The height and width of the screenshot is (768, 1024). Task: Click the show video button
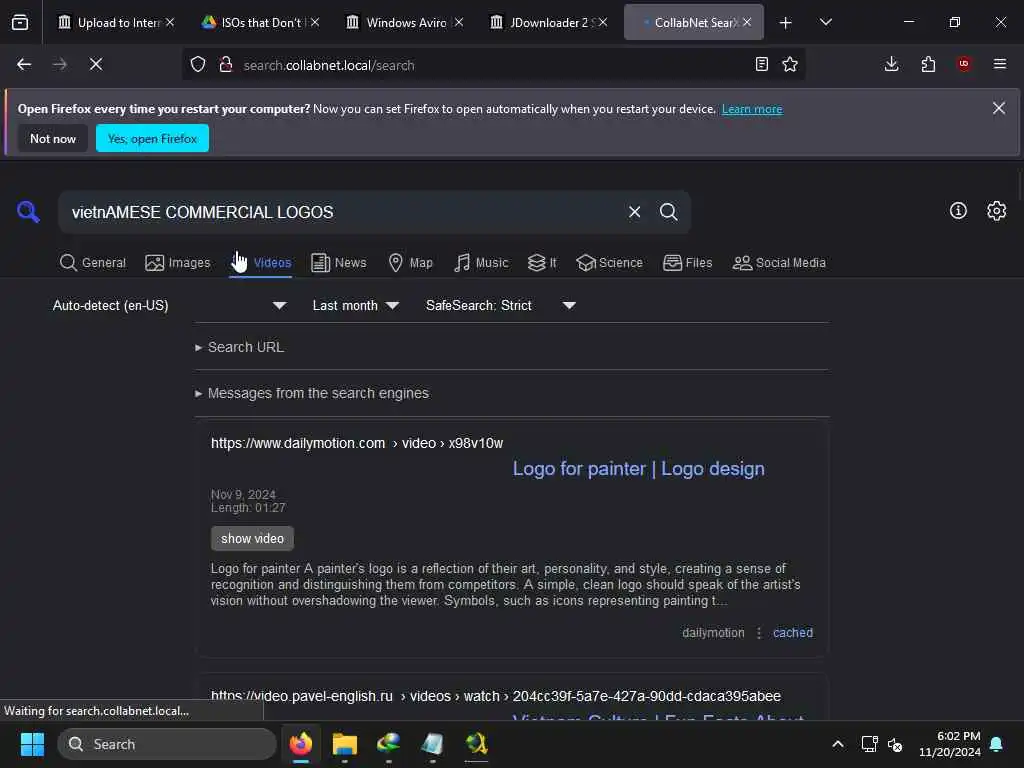(252, 539)
